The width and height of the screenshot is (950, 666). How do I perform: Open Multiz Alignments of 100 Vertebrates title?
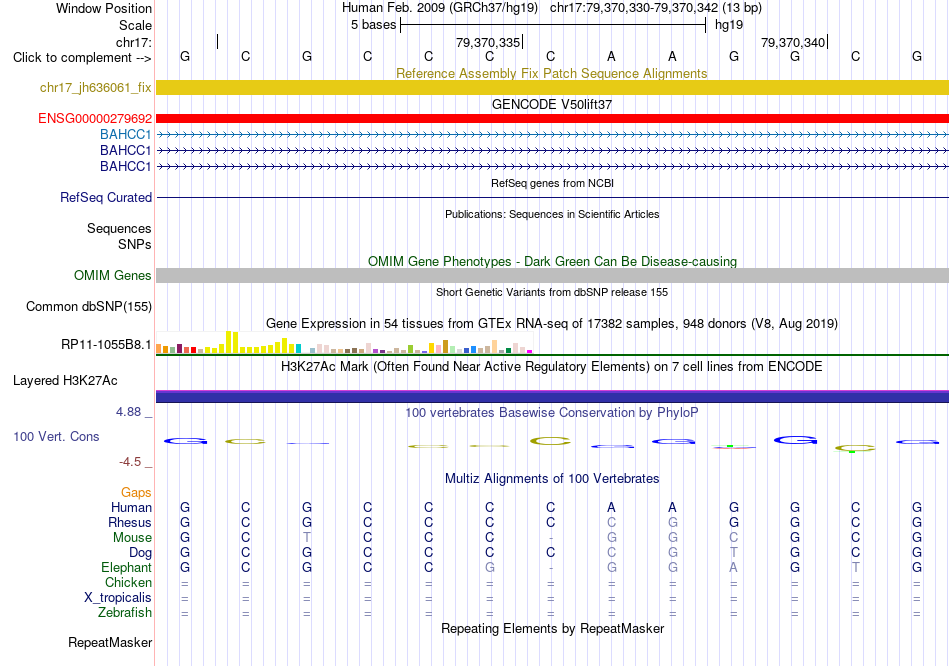pyautogui.click(x=552, y=479)
